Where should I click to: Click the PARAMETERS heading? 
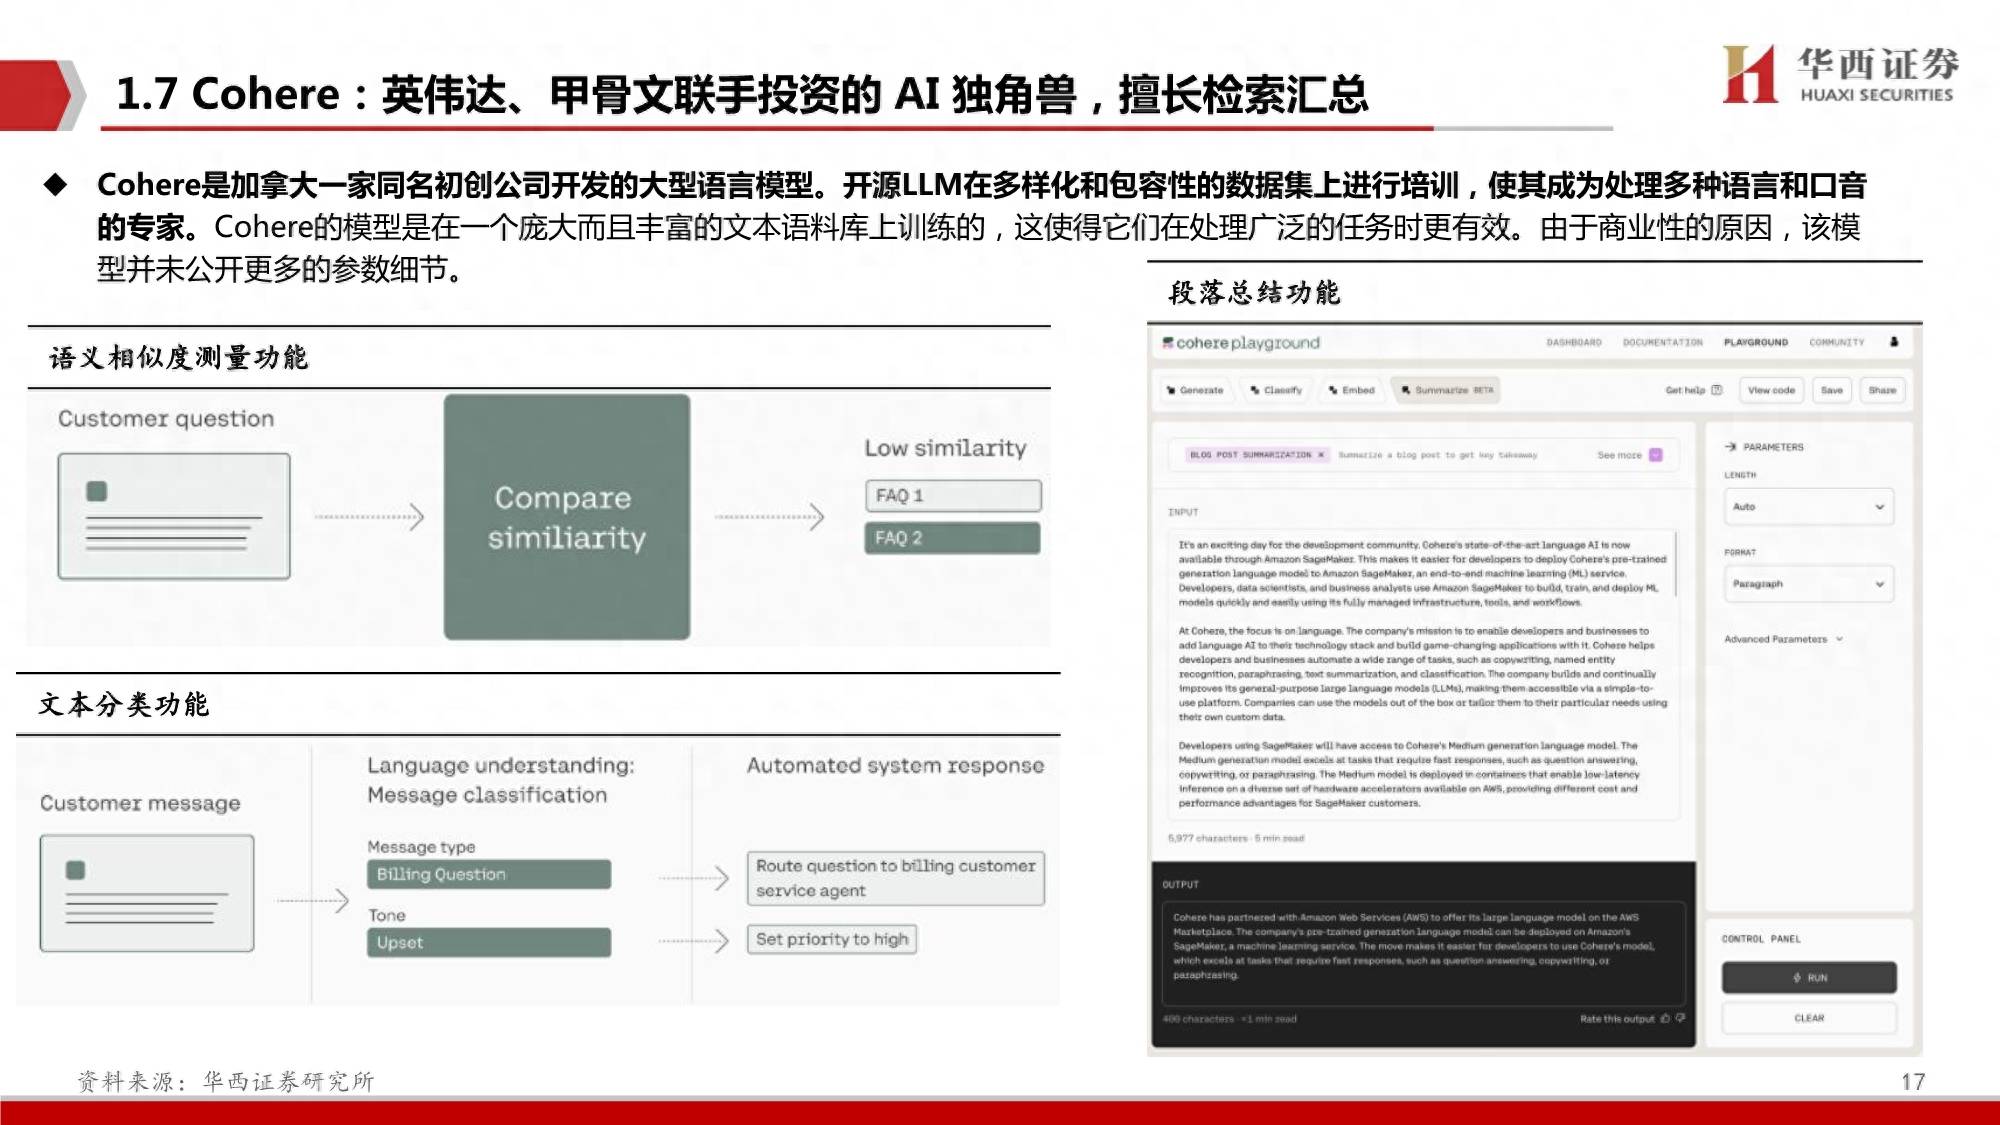(x=1773, y=447)
